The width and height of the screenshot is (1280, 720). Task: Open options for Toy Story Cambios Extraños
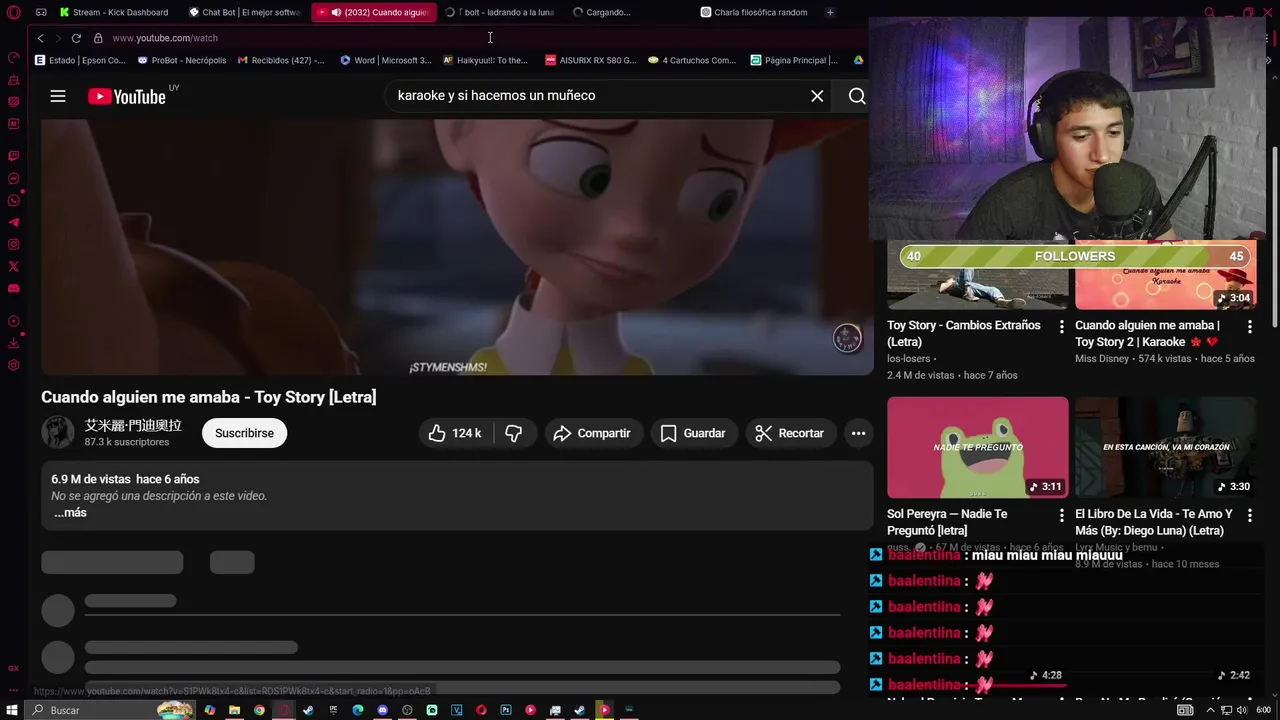pos(1061,327)
